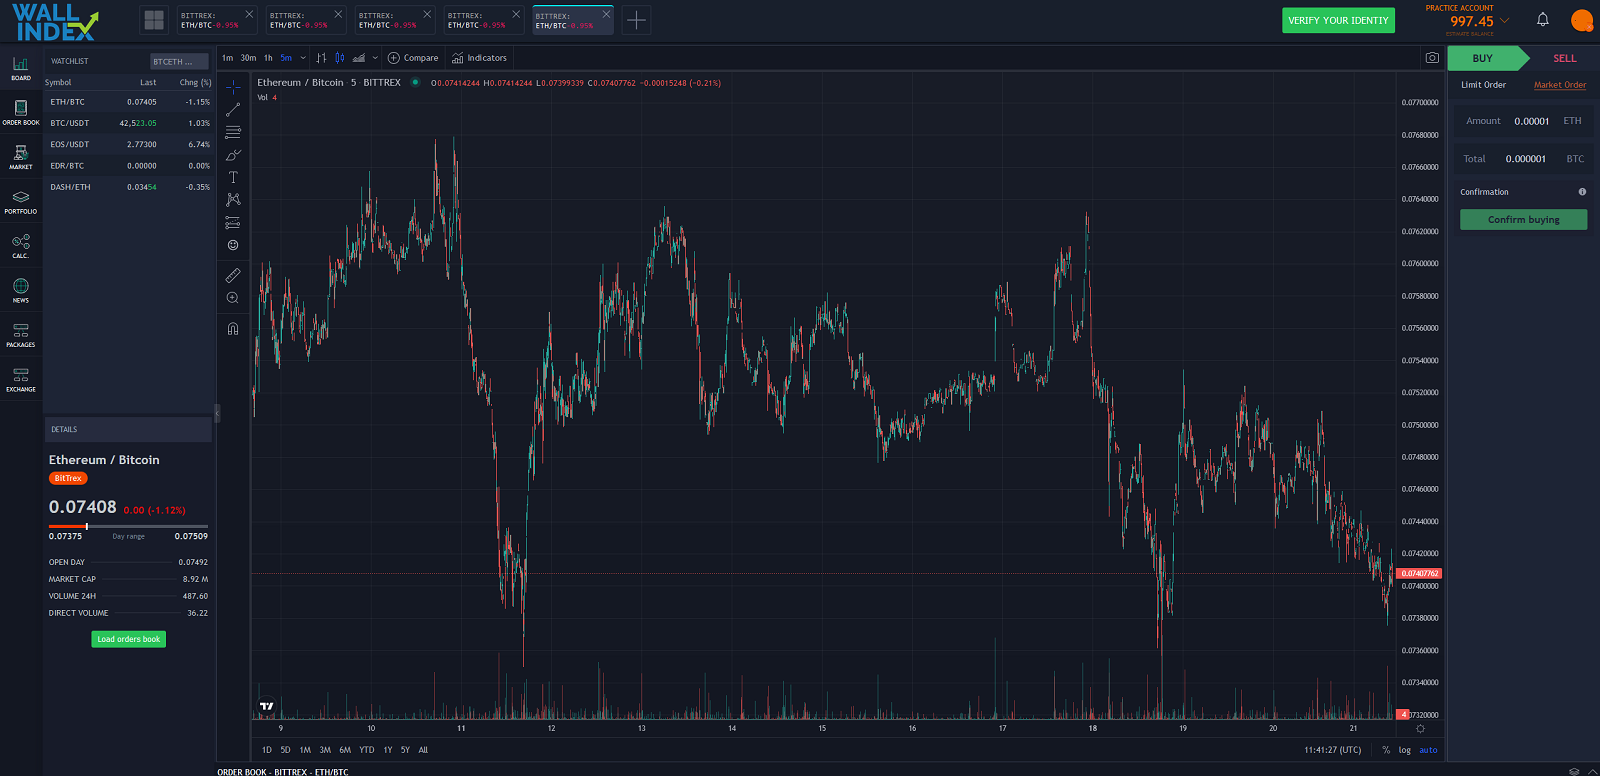
Task: Open the Board sidebar section
Action: 21,68
